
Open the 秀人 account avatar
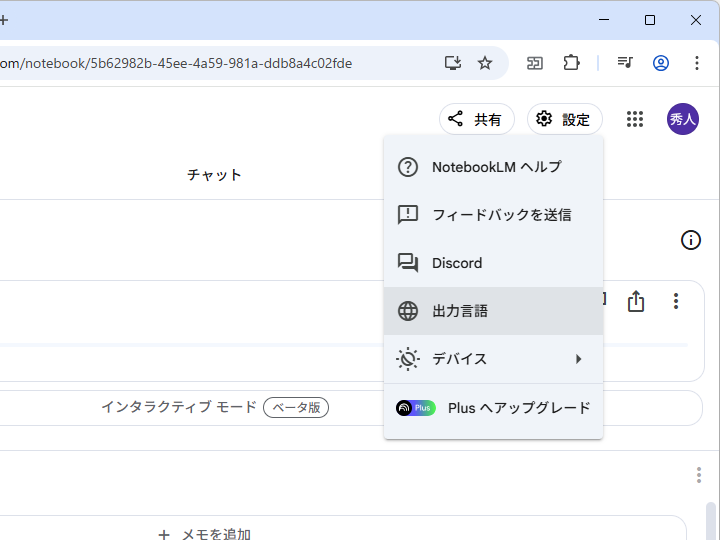click(682, 119)
